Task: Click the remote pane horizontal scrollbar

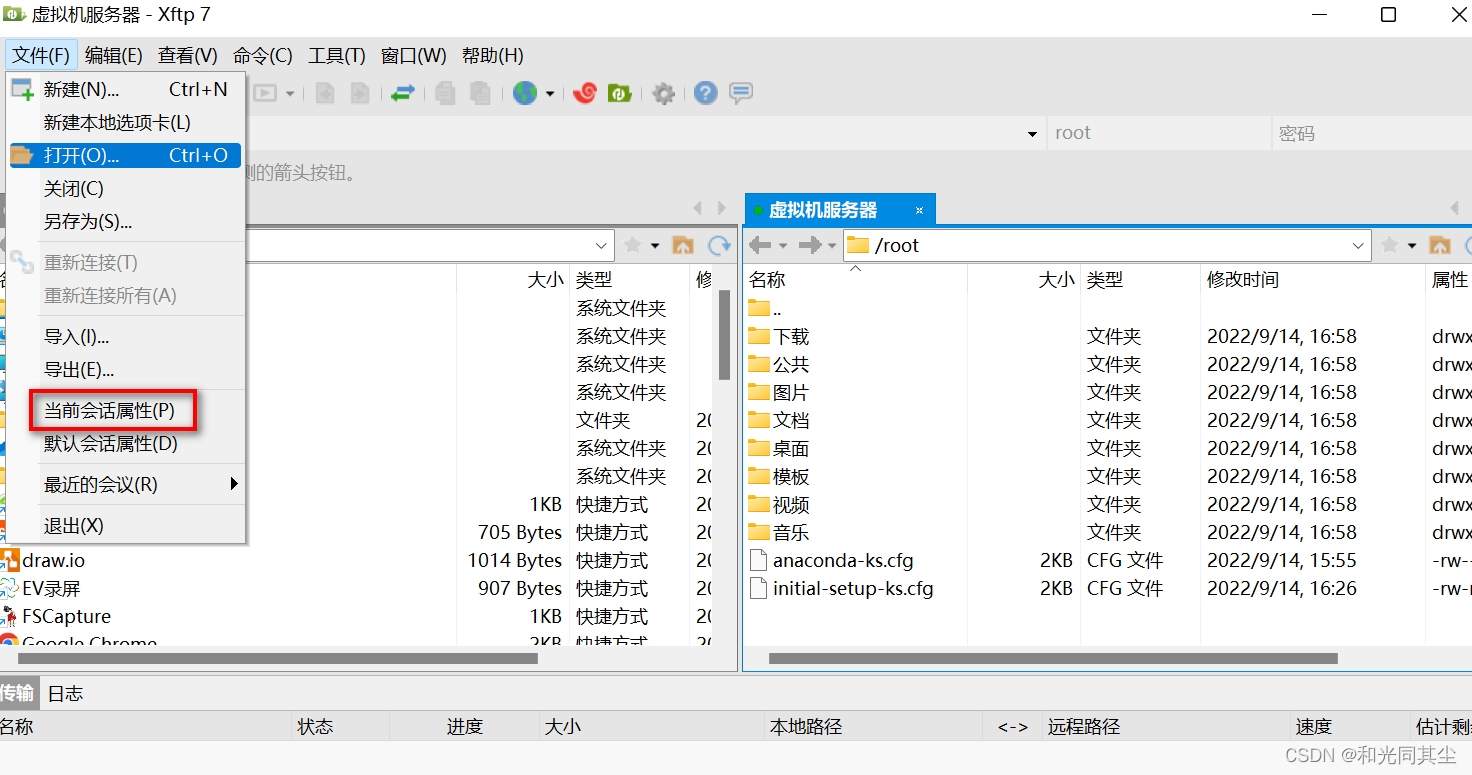Action: [1053, 658]
